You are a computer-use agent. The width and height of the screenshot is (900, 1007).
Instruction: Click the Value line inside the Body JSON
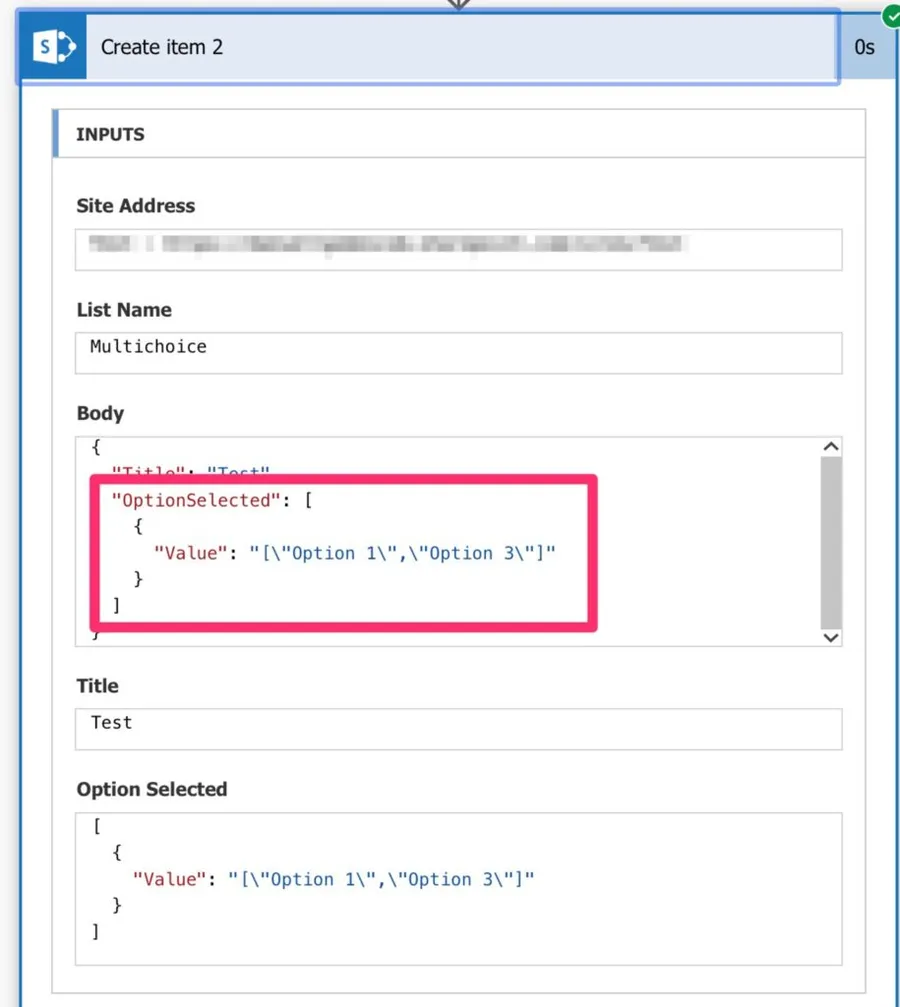pos(354,553)
